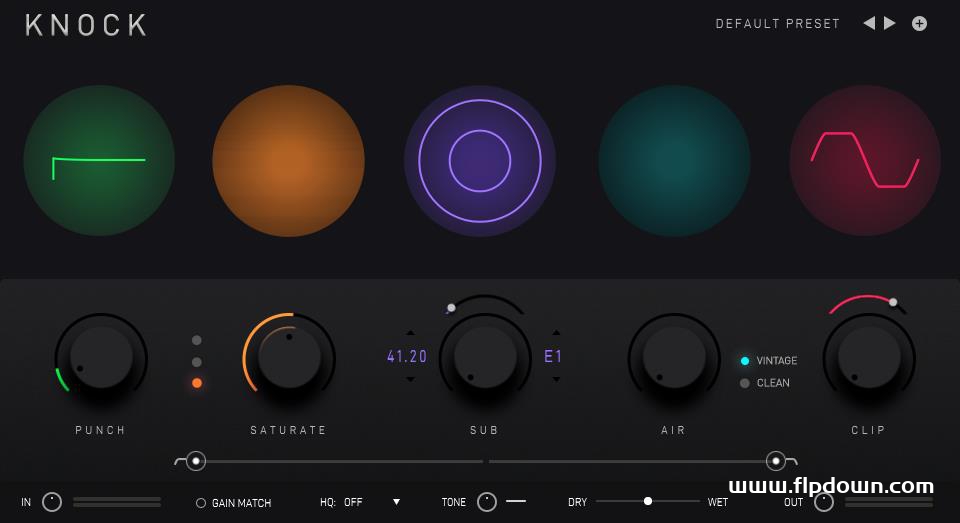Image resolution: width=960 pixels, height=523 pixels.
Task: Click the TONE knob
Action: (487, 502)
